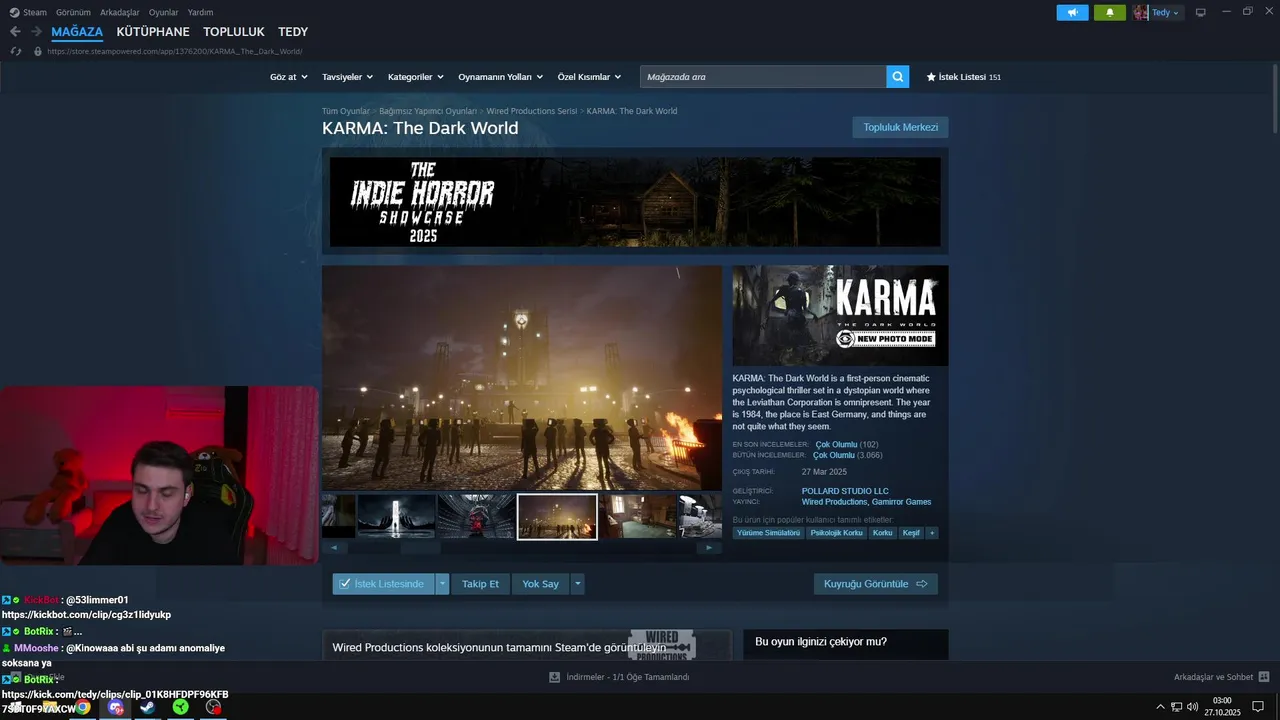This screenshot has width=1280, height=720.
Task: Open the Özel Kısımlar dropdown menu
Action: point(589,77)
